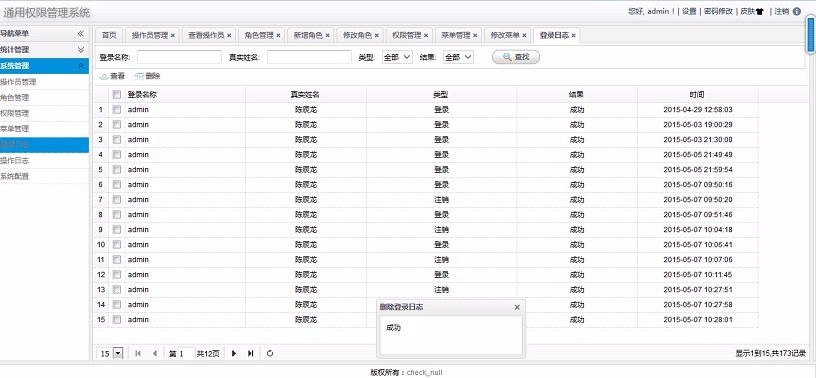
Task: Click the 查找 search button
Action: tap(516, 57)
